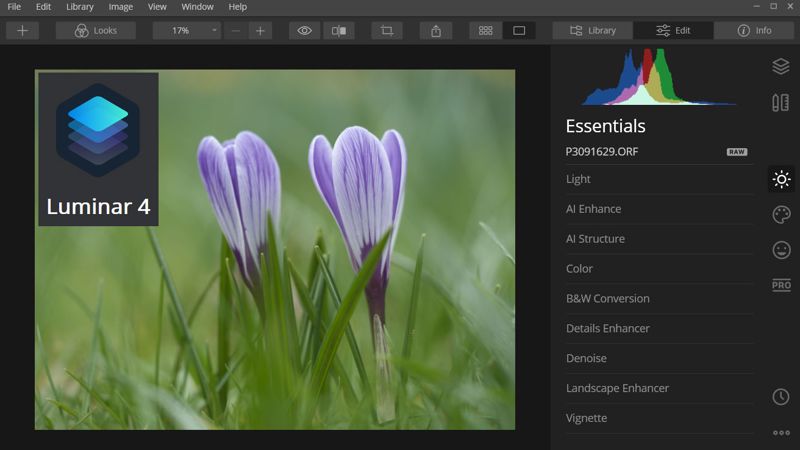Viewport: 800px width, 450px height.
Task: Open the Portrait tools face icon
Action: click(x=781, y=250)
